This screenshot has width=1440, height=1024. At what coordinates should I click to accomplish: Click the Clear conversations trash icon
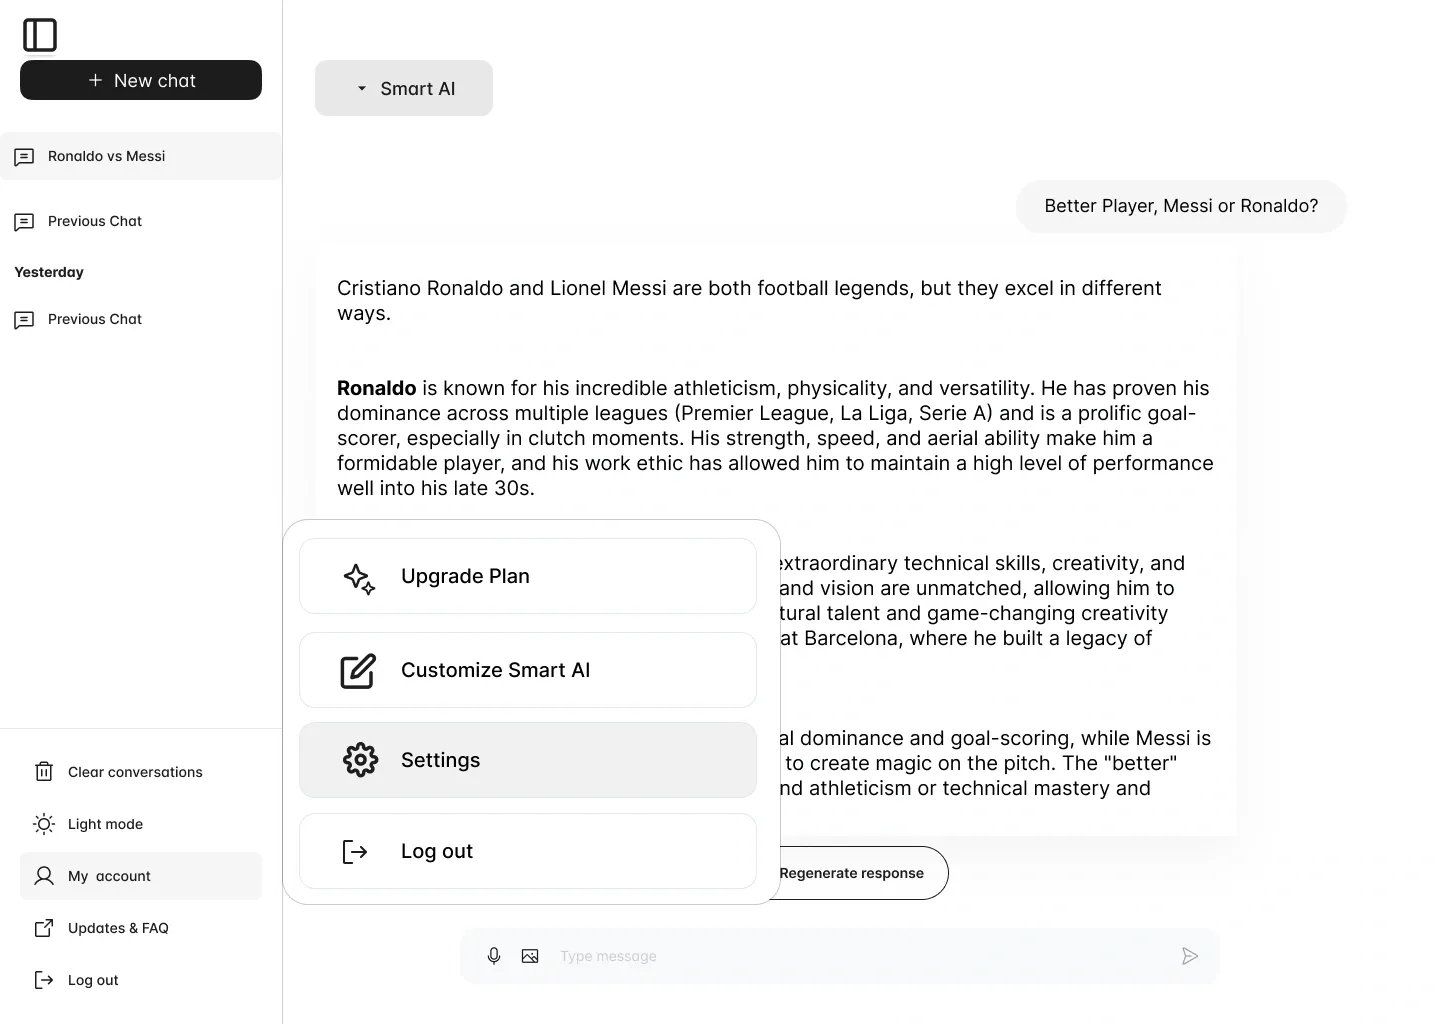44,772
